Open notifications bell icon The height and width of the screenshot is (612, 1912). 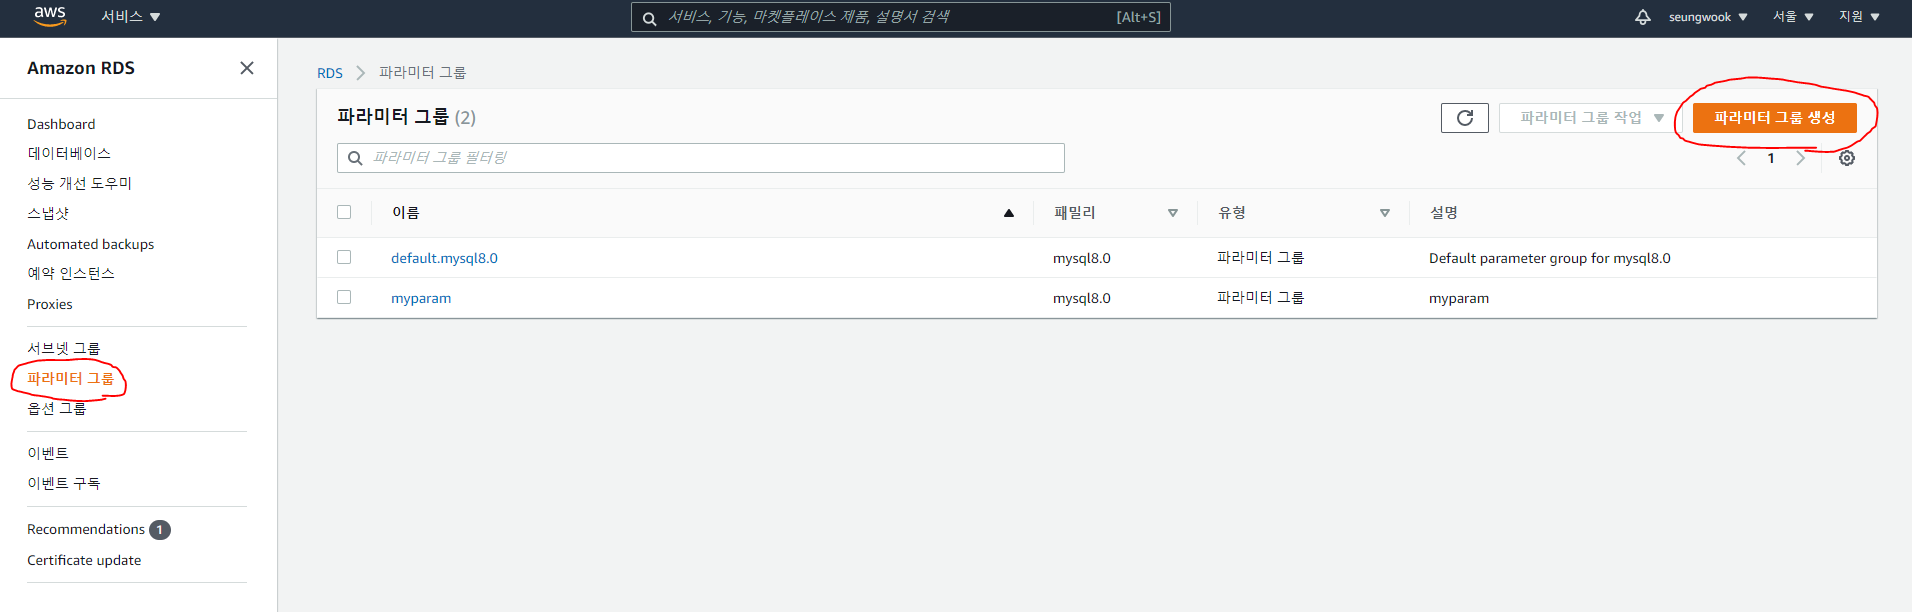(1643, 17)
